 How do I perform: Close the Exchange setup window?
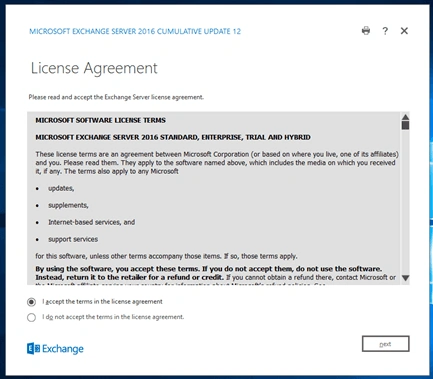click(x=404, y=31)
